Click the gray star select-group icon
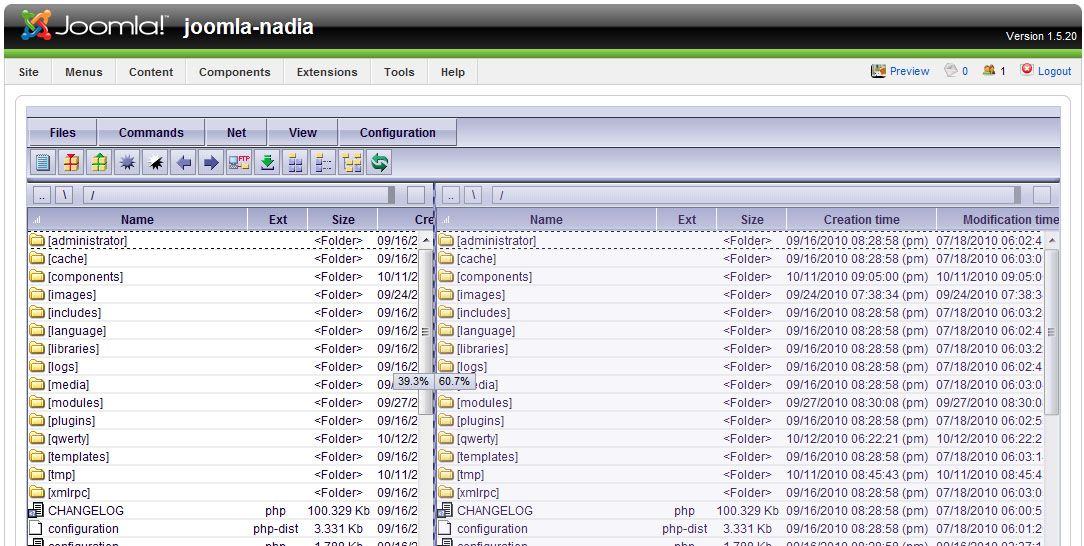 tap(127, 163)
